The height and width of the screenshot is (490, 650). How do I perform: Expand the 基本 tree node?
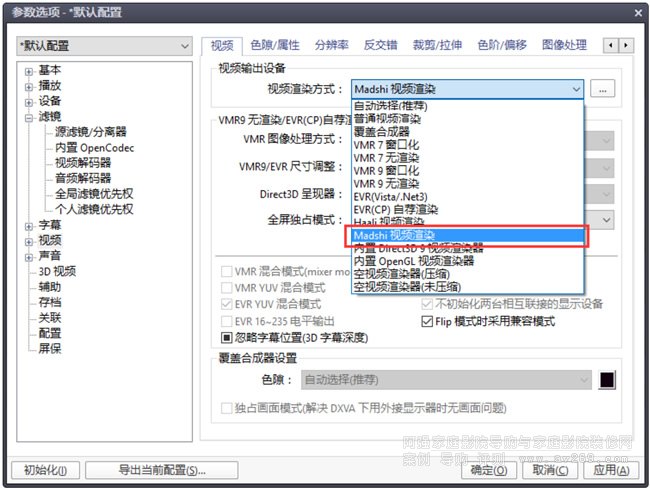[29, 71]
